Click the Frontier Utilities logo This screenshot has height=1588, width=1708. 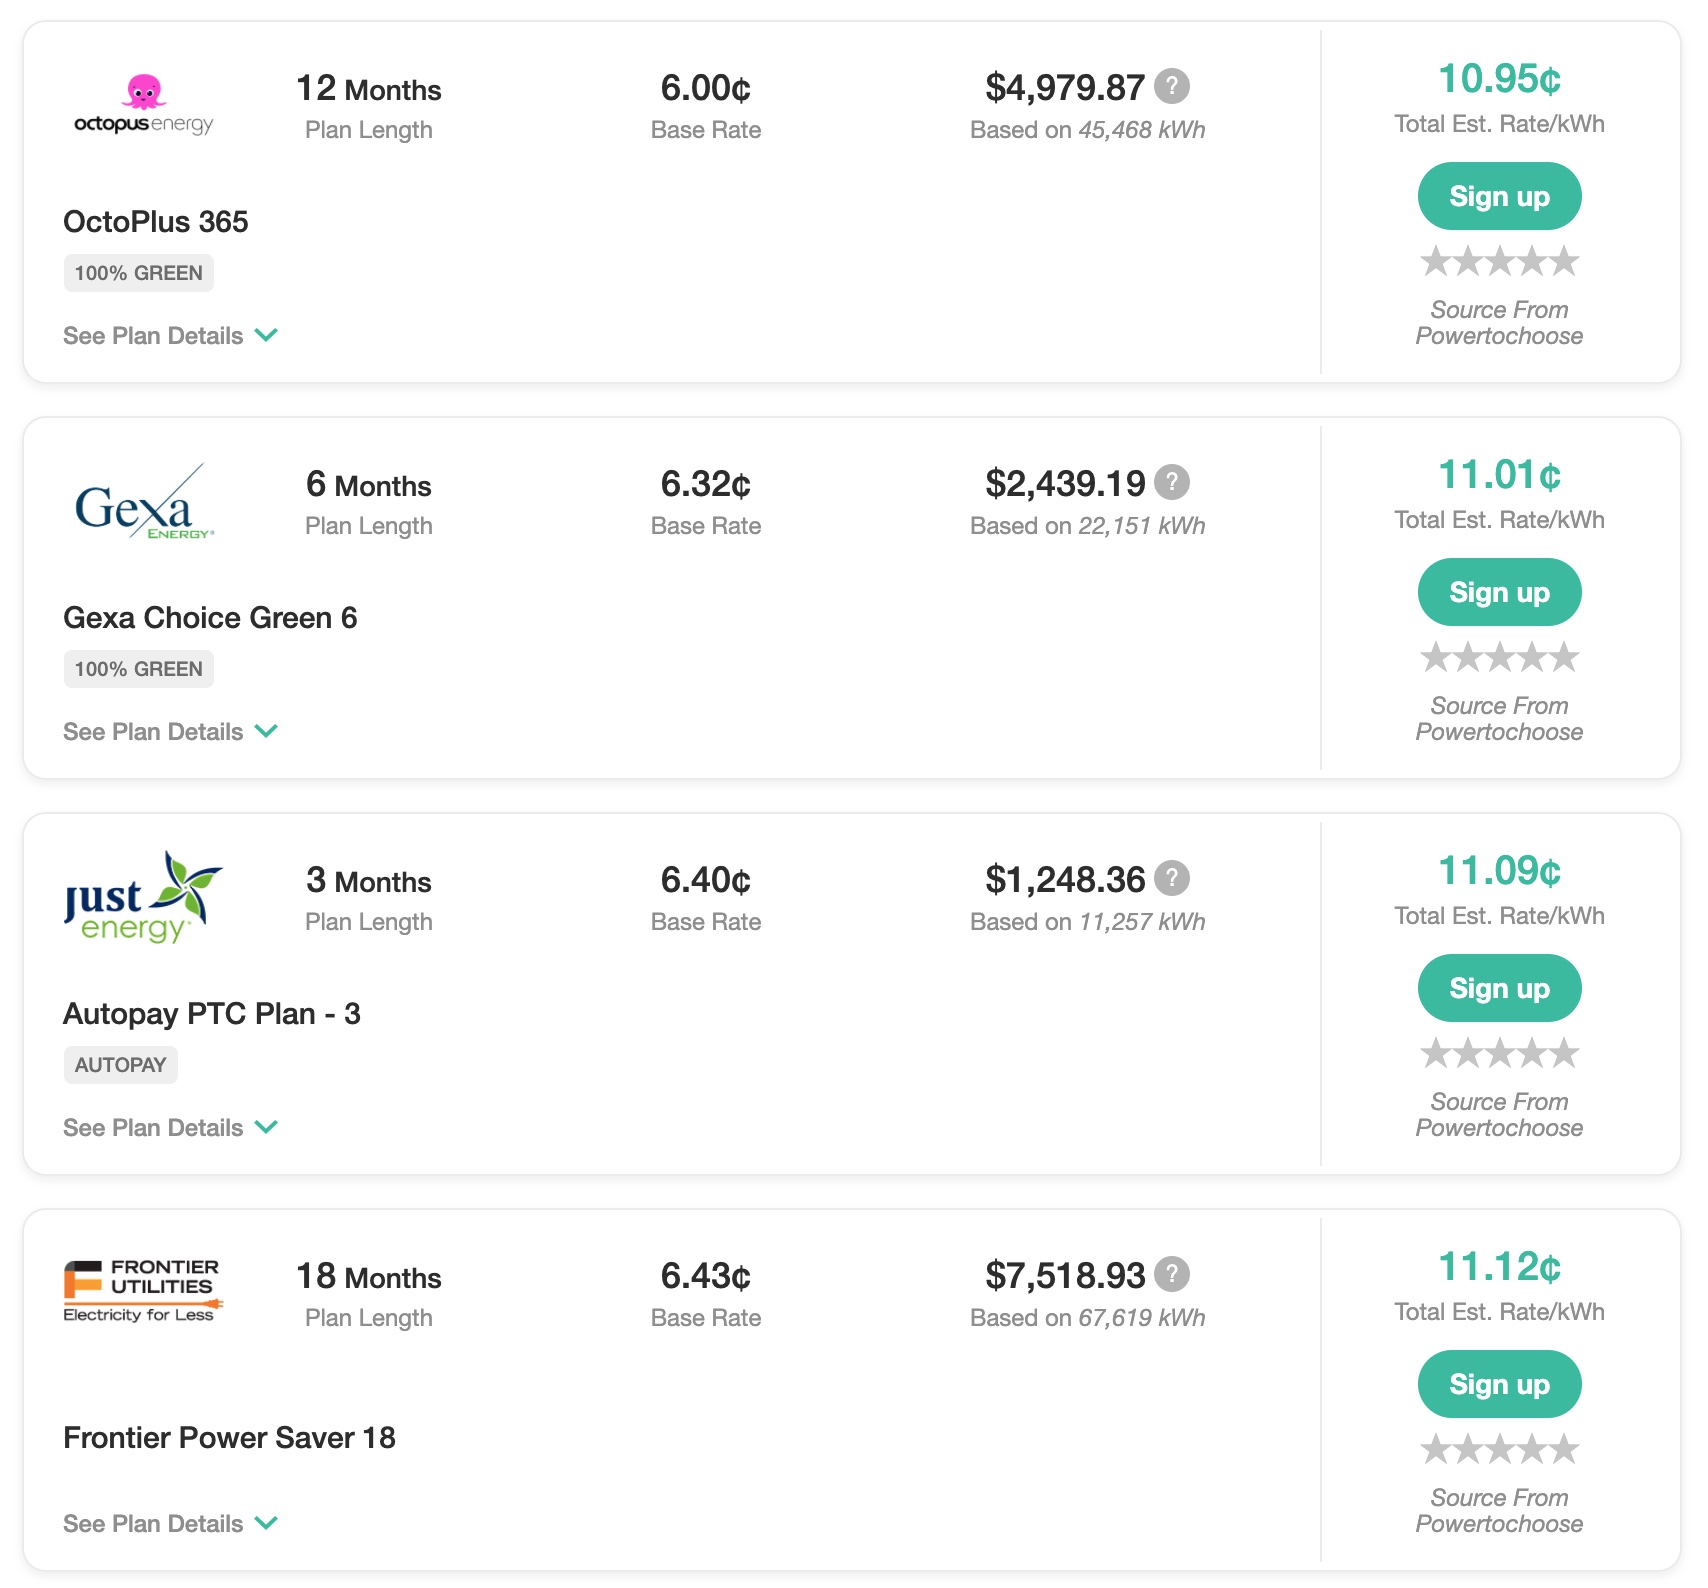[x=142, y=1291]
